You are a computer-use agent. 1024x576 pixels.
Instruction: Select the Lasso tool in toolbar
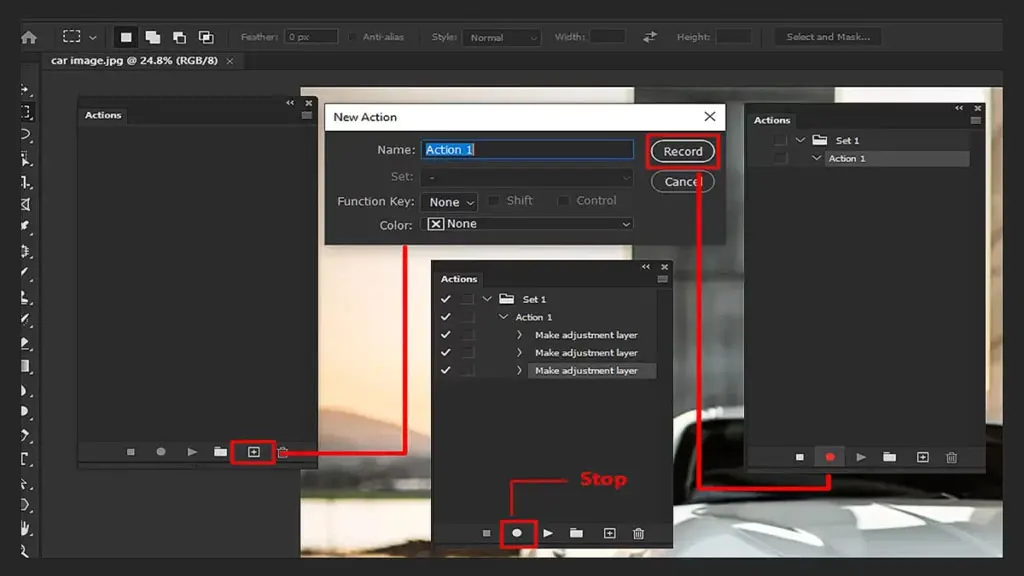27,135
